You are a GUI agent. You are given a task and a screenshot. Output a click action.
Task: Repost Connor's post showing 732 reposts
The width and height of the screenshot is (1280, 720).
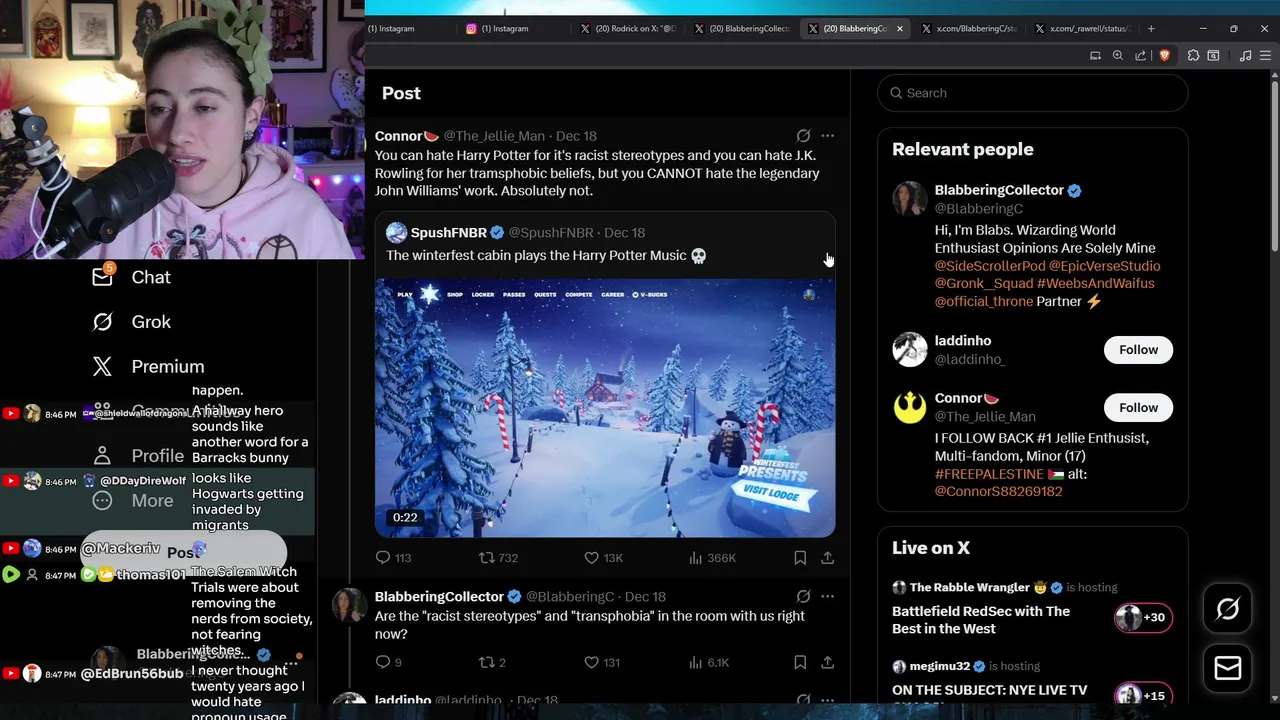coord(498,558)
